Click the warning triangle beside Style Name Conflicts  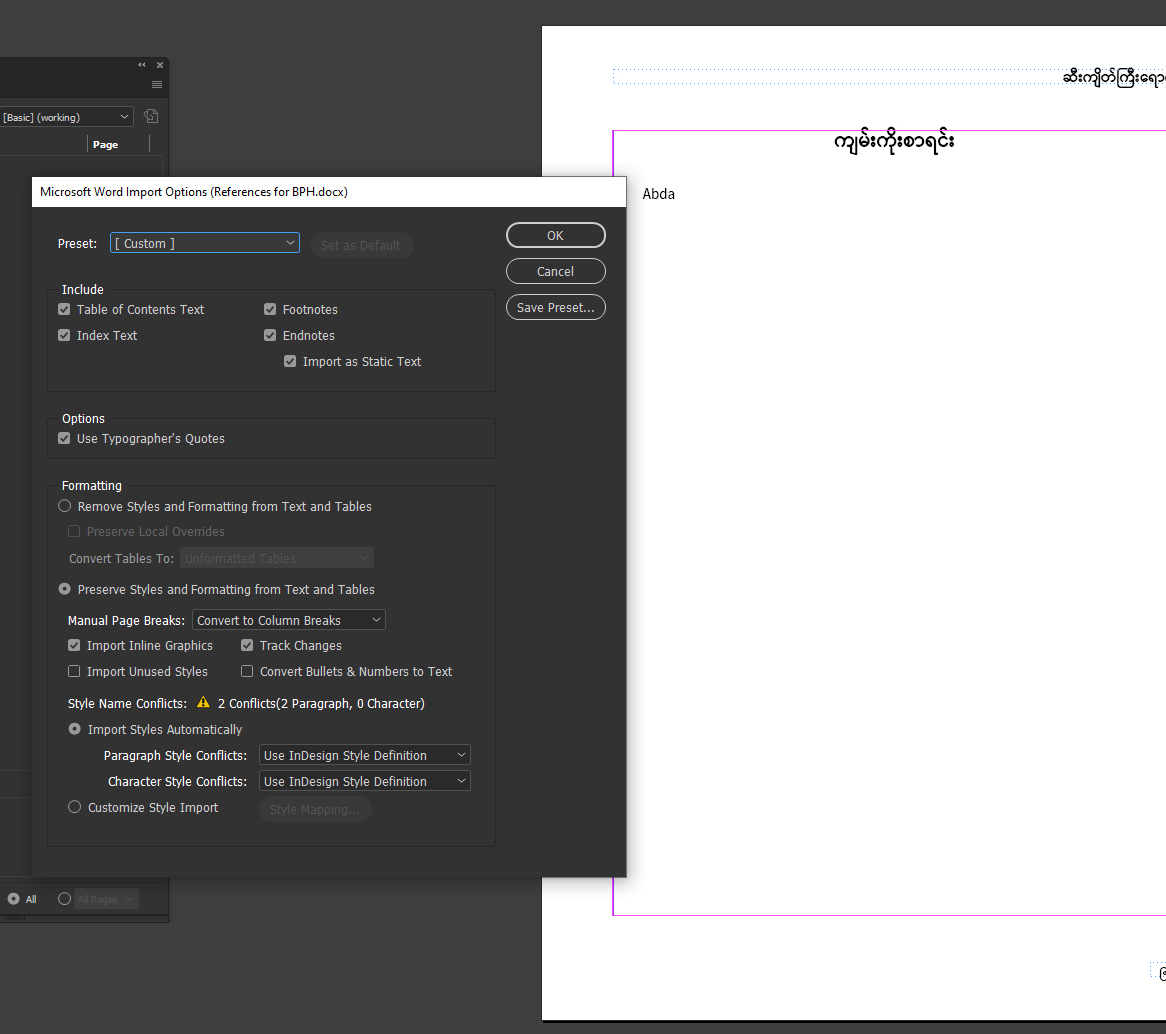click(x=204, y=702)
